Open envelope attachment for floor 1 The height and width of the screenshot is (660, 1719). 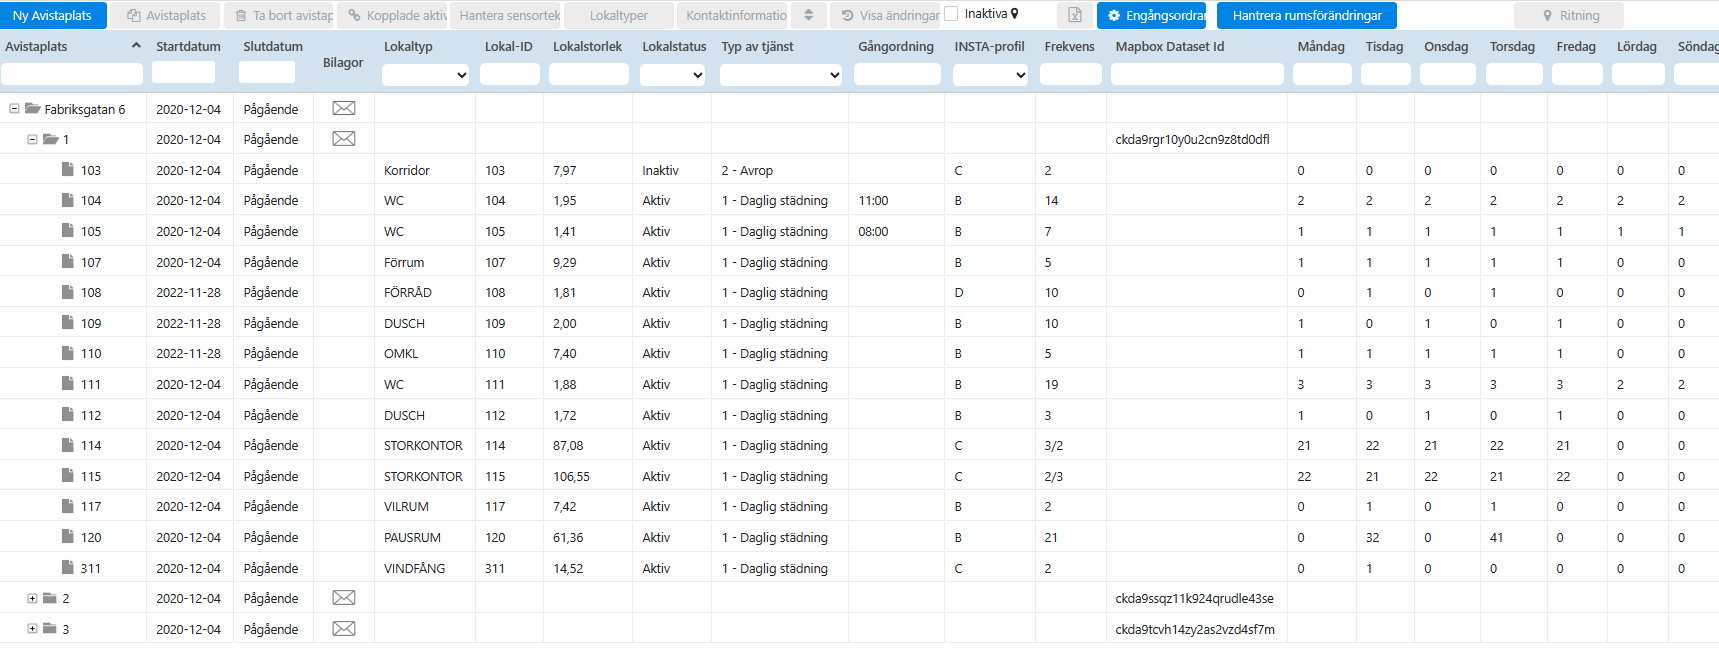344,139
